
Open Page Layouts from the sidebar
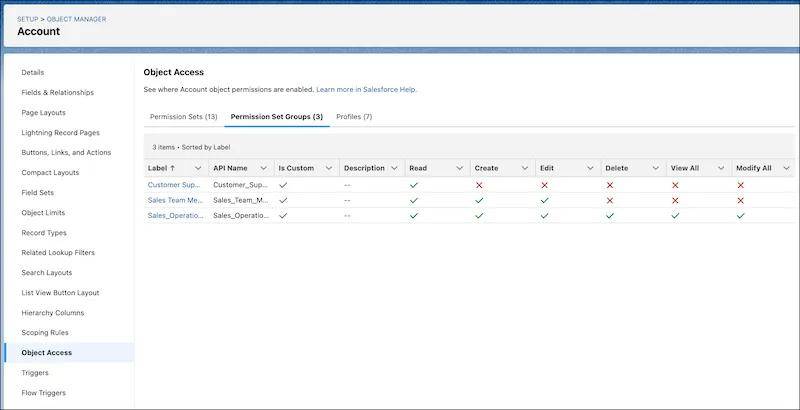(44, 112)
